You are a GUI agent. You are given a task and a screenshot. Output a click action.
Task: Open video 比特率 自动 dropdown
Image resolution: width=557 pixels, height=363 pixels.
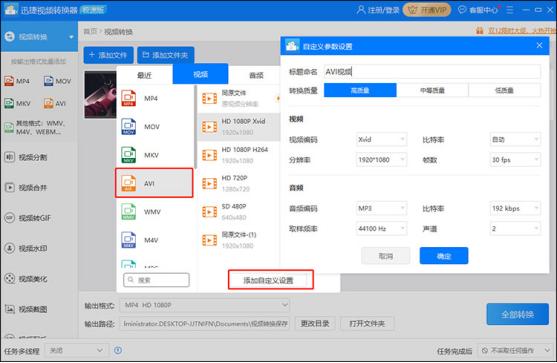click(x=515, y=140)
